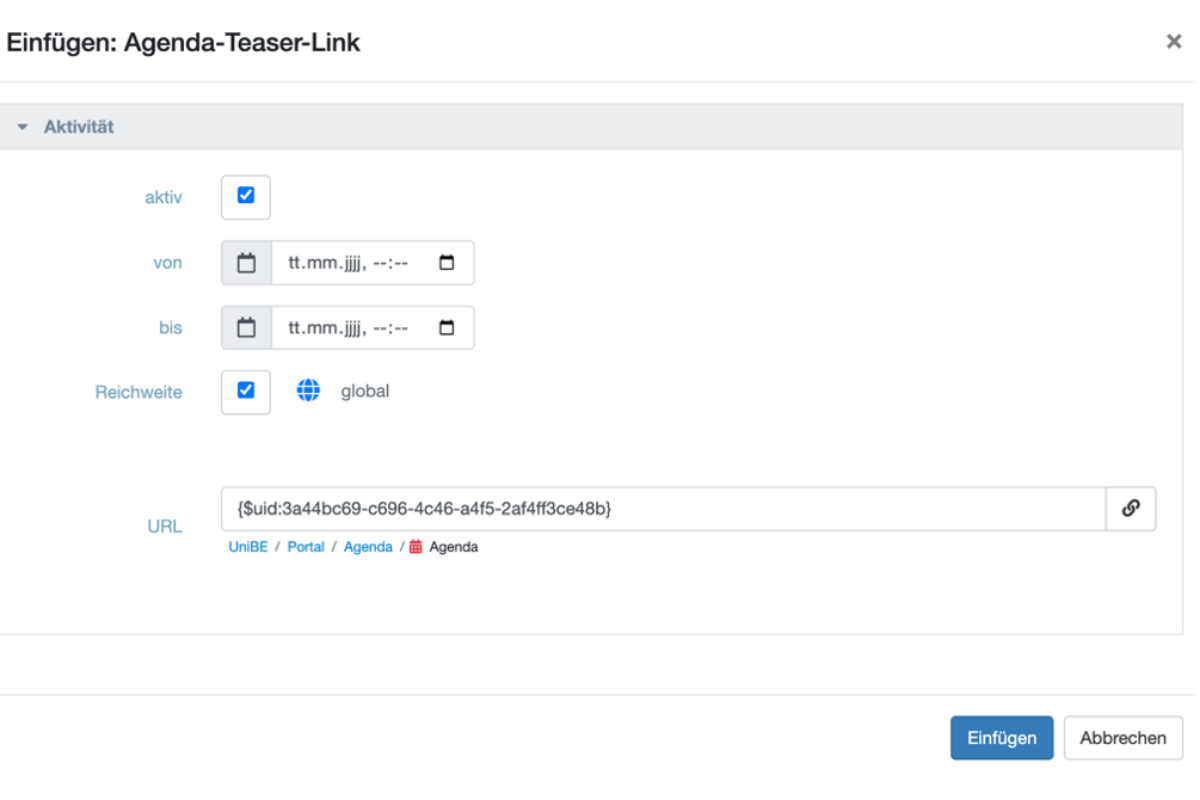Open the UniBE breadcrumb link
The height and width of the screenshot is (800, 1200).
coord(248,547)
